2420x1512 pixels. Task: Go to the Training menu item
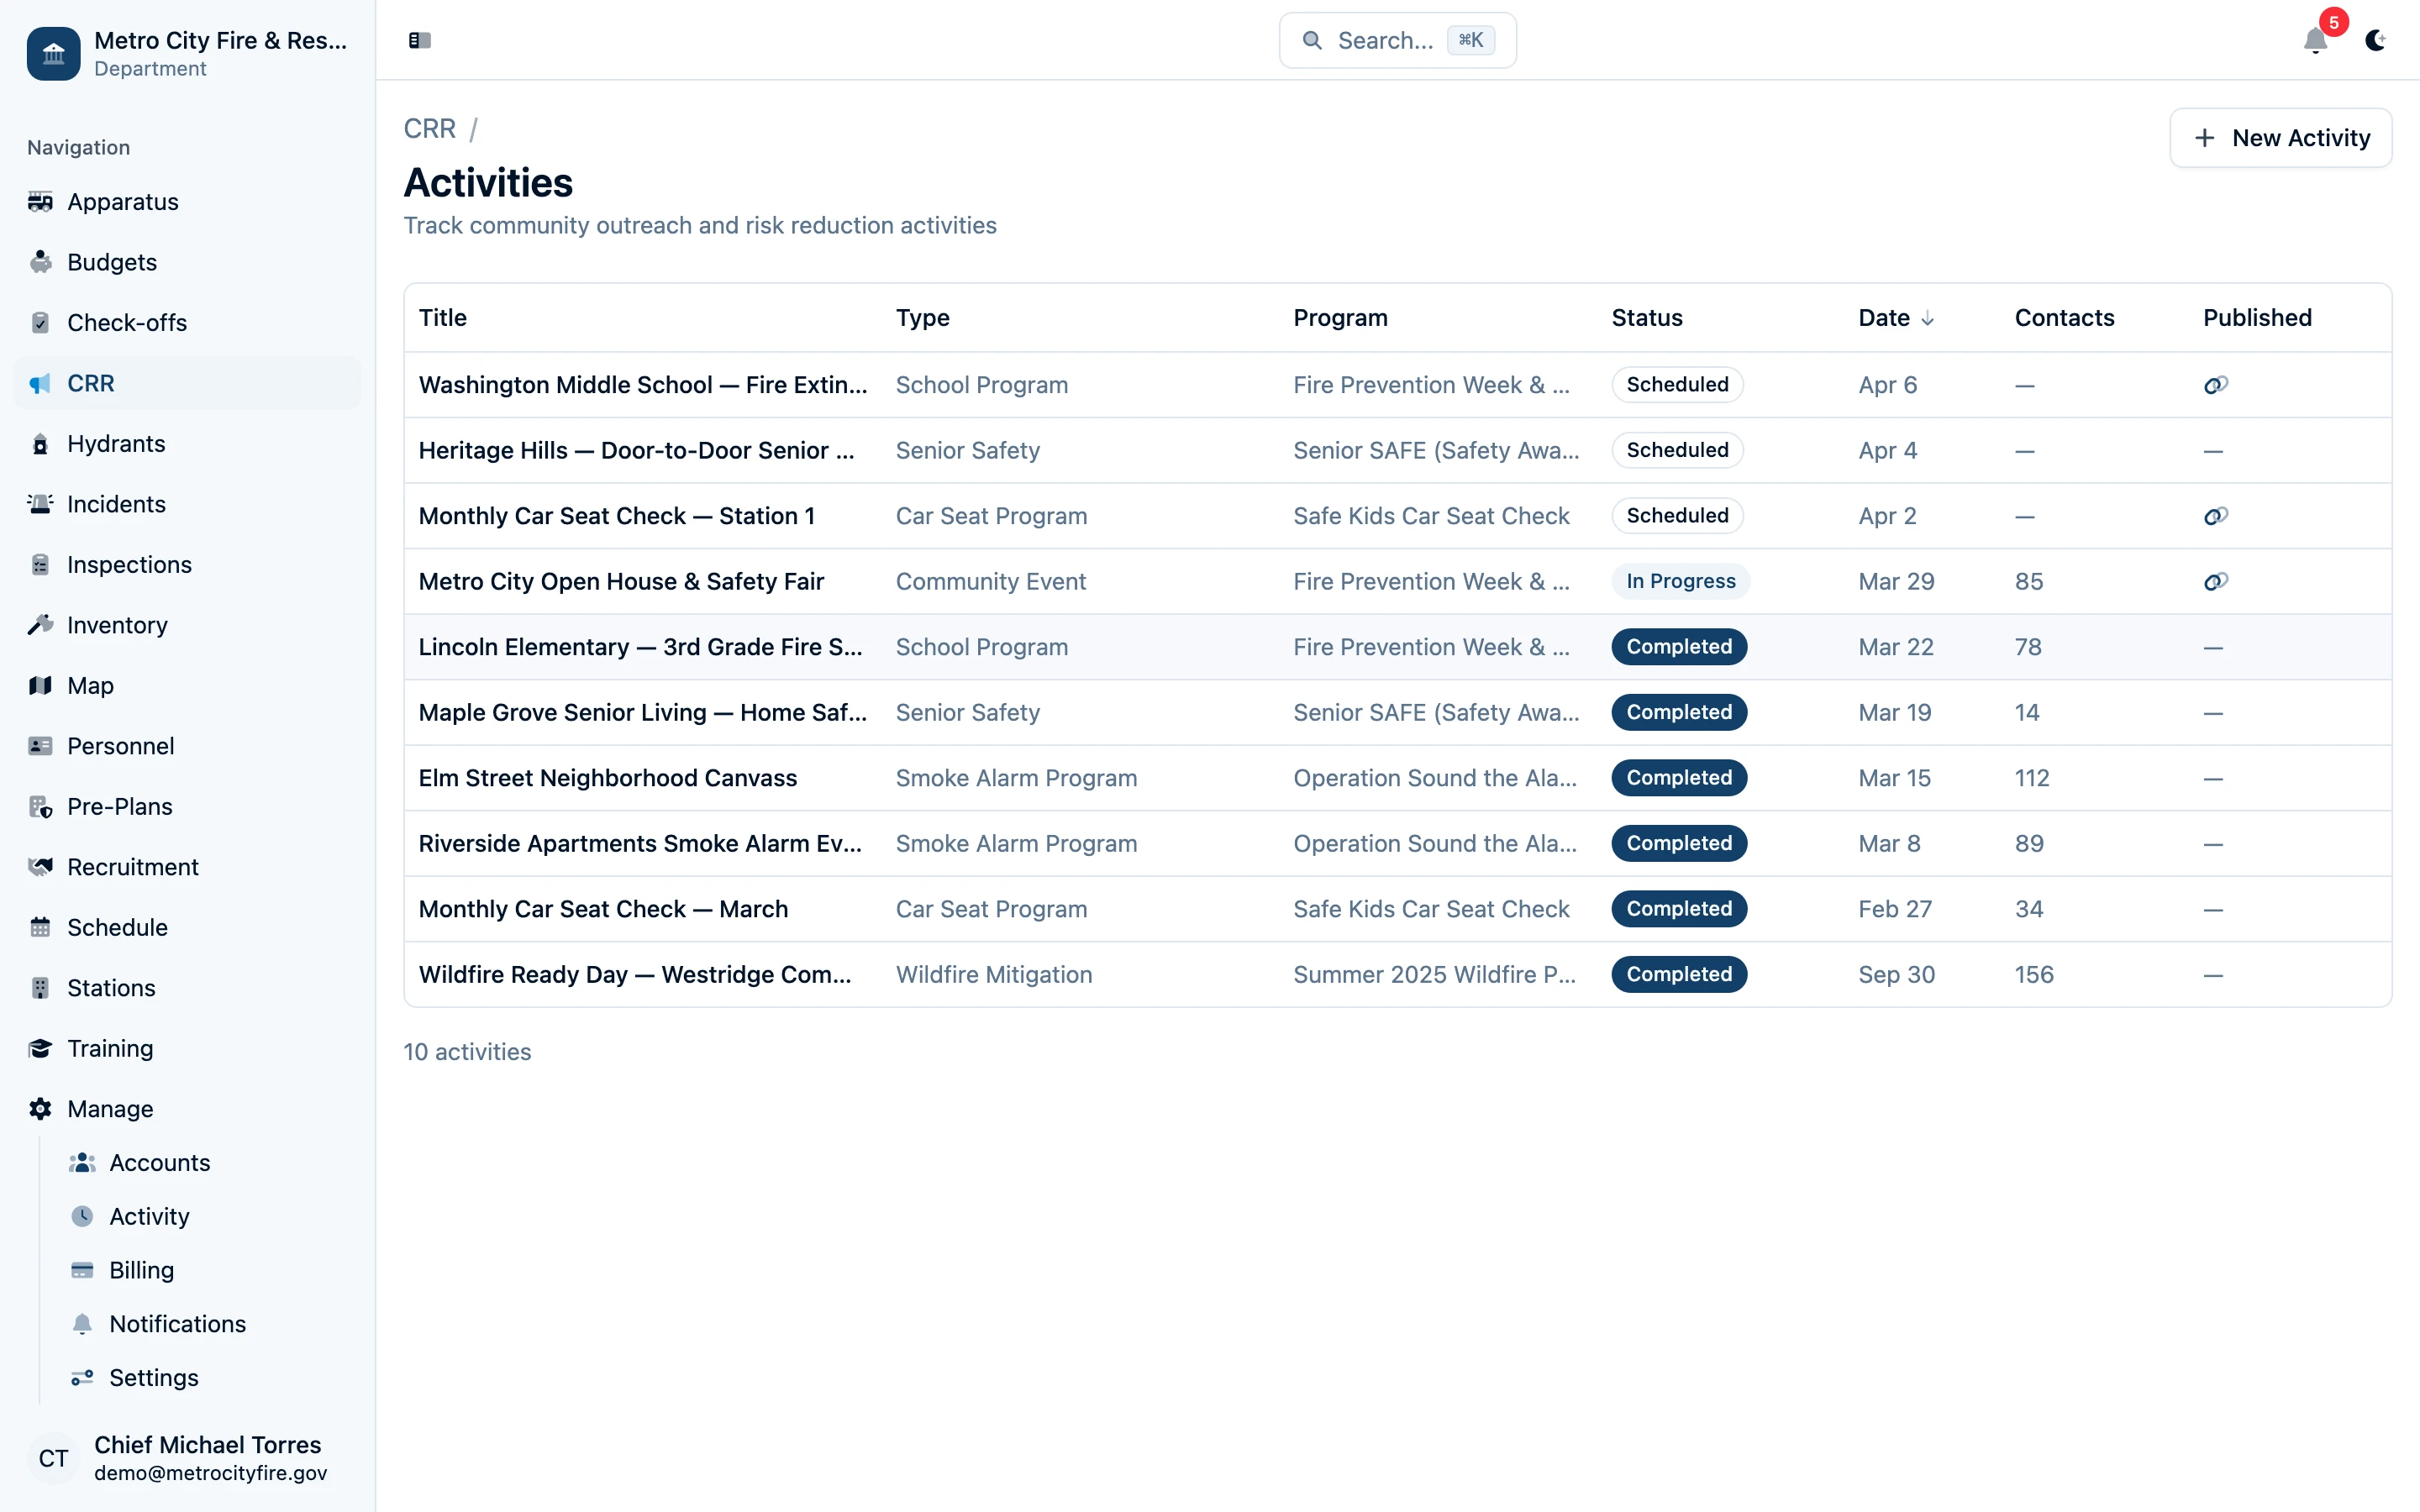(111, 1048)
